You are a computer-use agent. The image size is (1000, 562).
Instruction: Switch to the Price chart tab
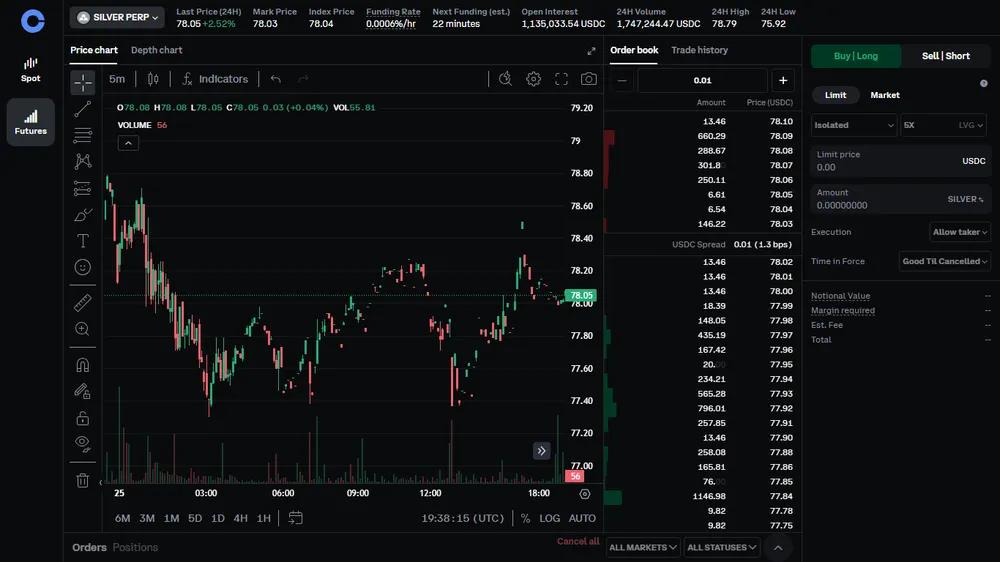pos(94,50)
